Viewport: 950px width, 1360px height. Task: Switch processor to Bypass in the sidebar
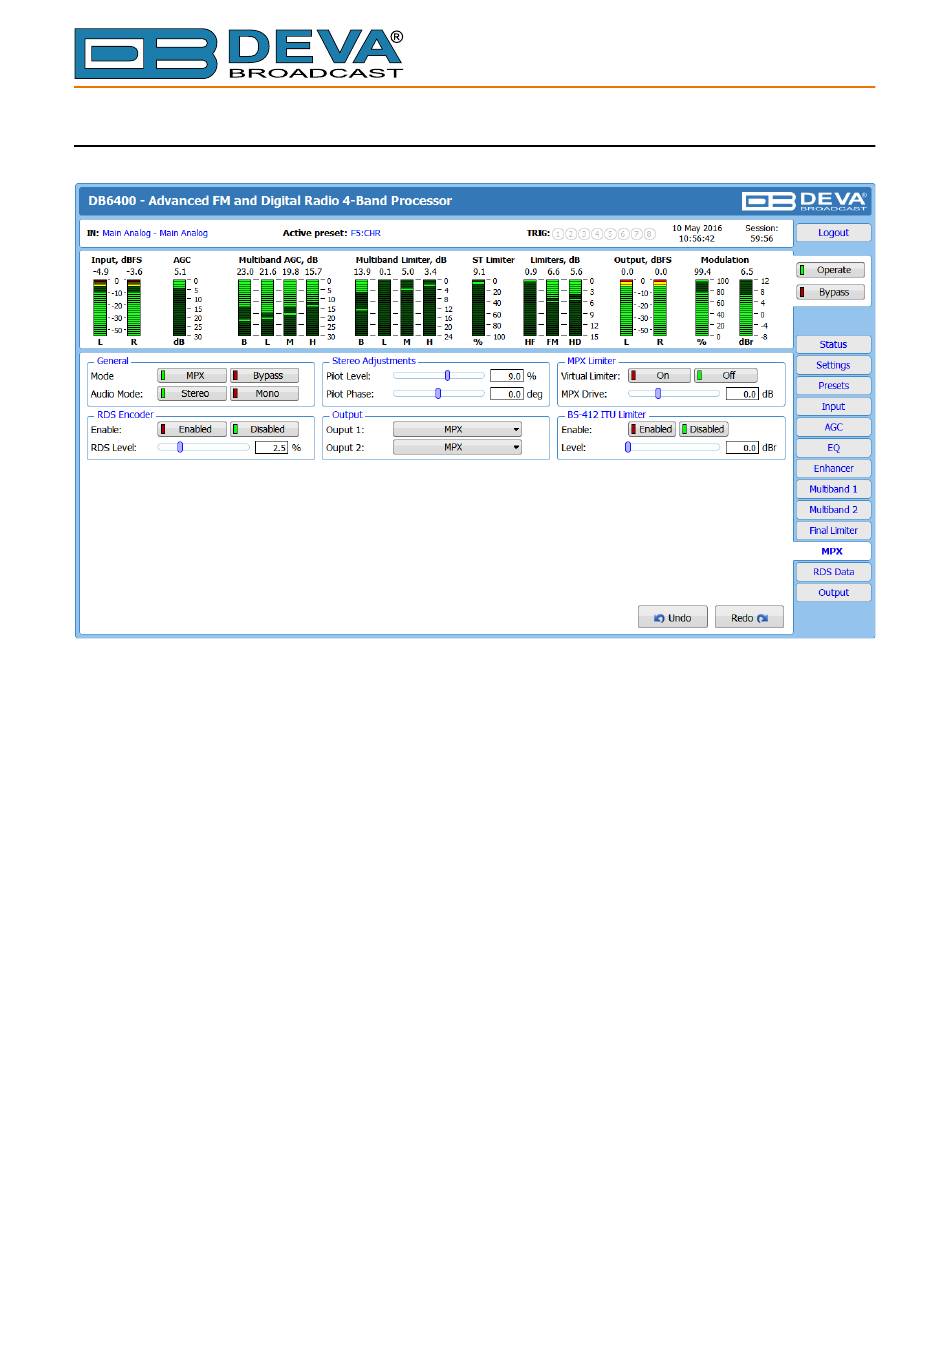coord(830,292)
